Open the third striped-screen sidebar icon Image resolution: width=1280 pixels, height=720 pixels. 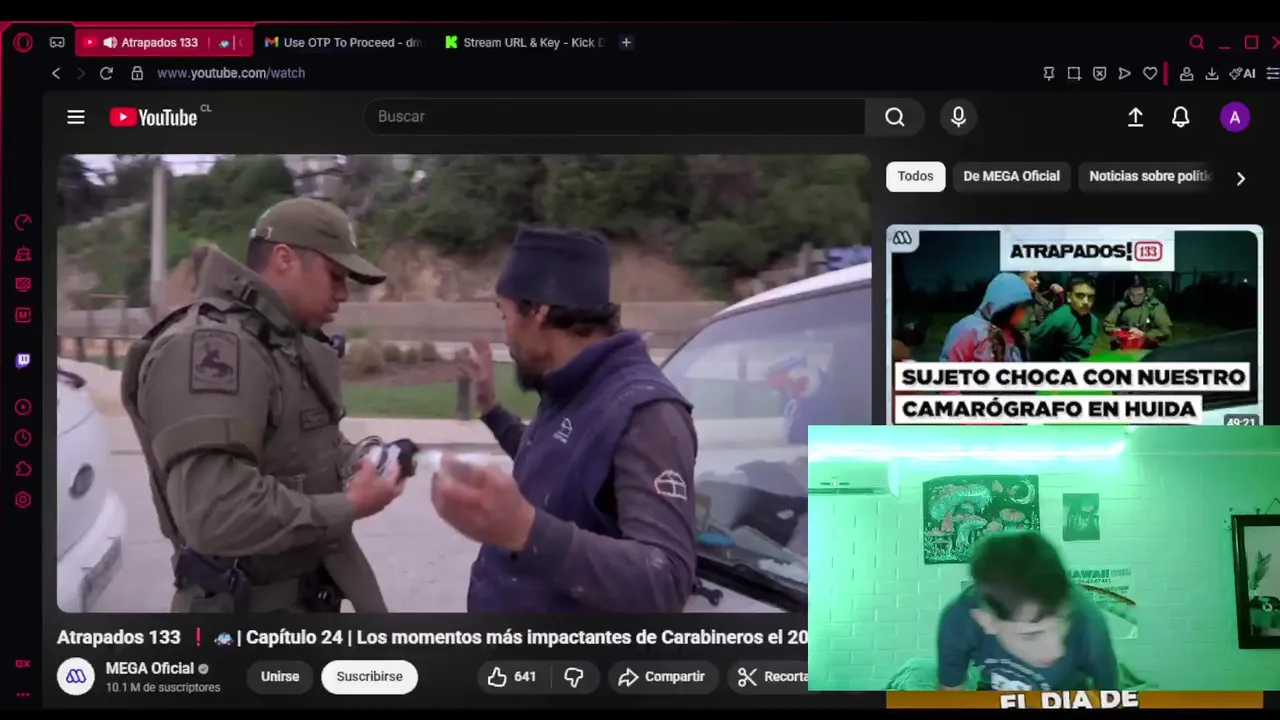23,284
